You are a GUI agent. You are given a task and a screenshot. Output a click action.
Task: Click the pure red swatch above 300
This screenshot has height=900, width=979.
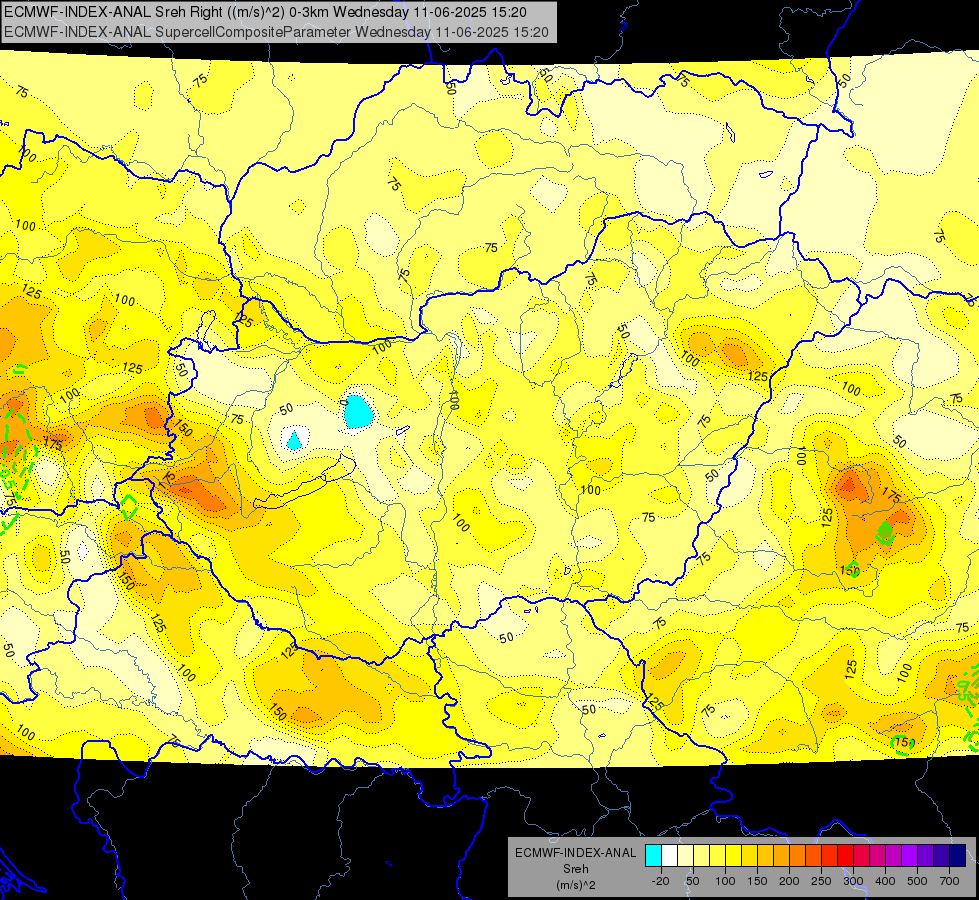(845, 855)
